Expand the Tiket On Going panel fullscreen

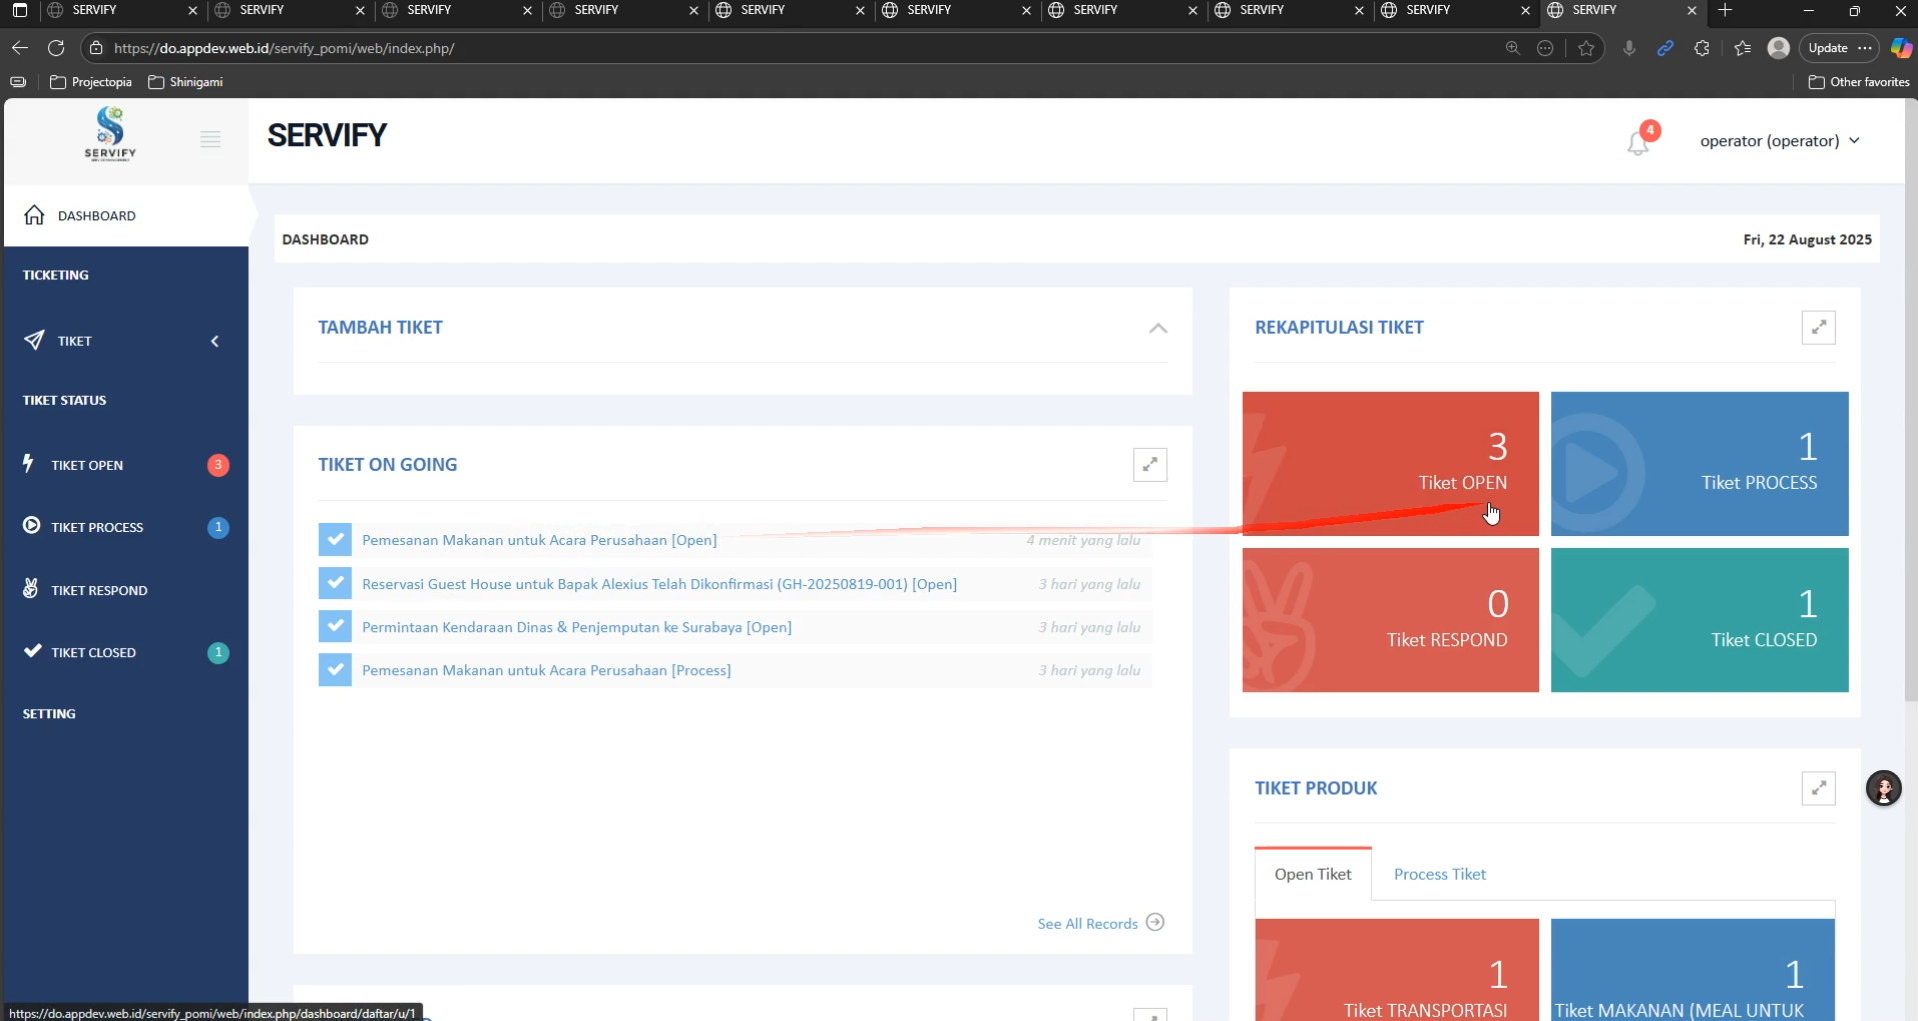(1149, 464)
